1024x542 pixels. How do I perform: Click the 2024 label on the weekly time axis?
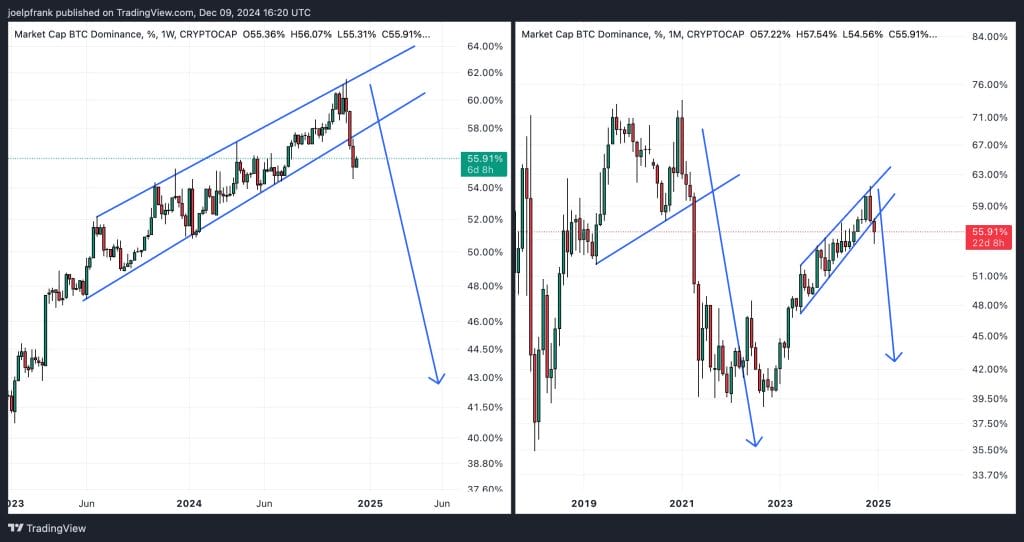[188, 503]
